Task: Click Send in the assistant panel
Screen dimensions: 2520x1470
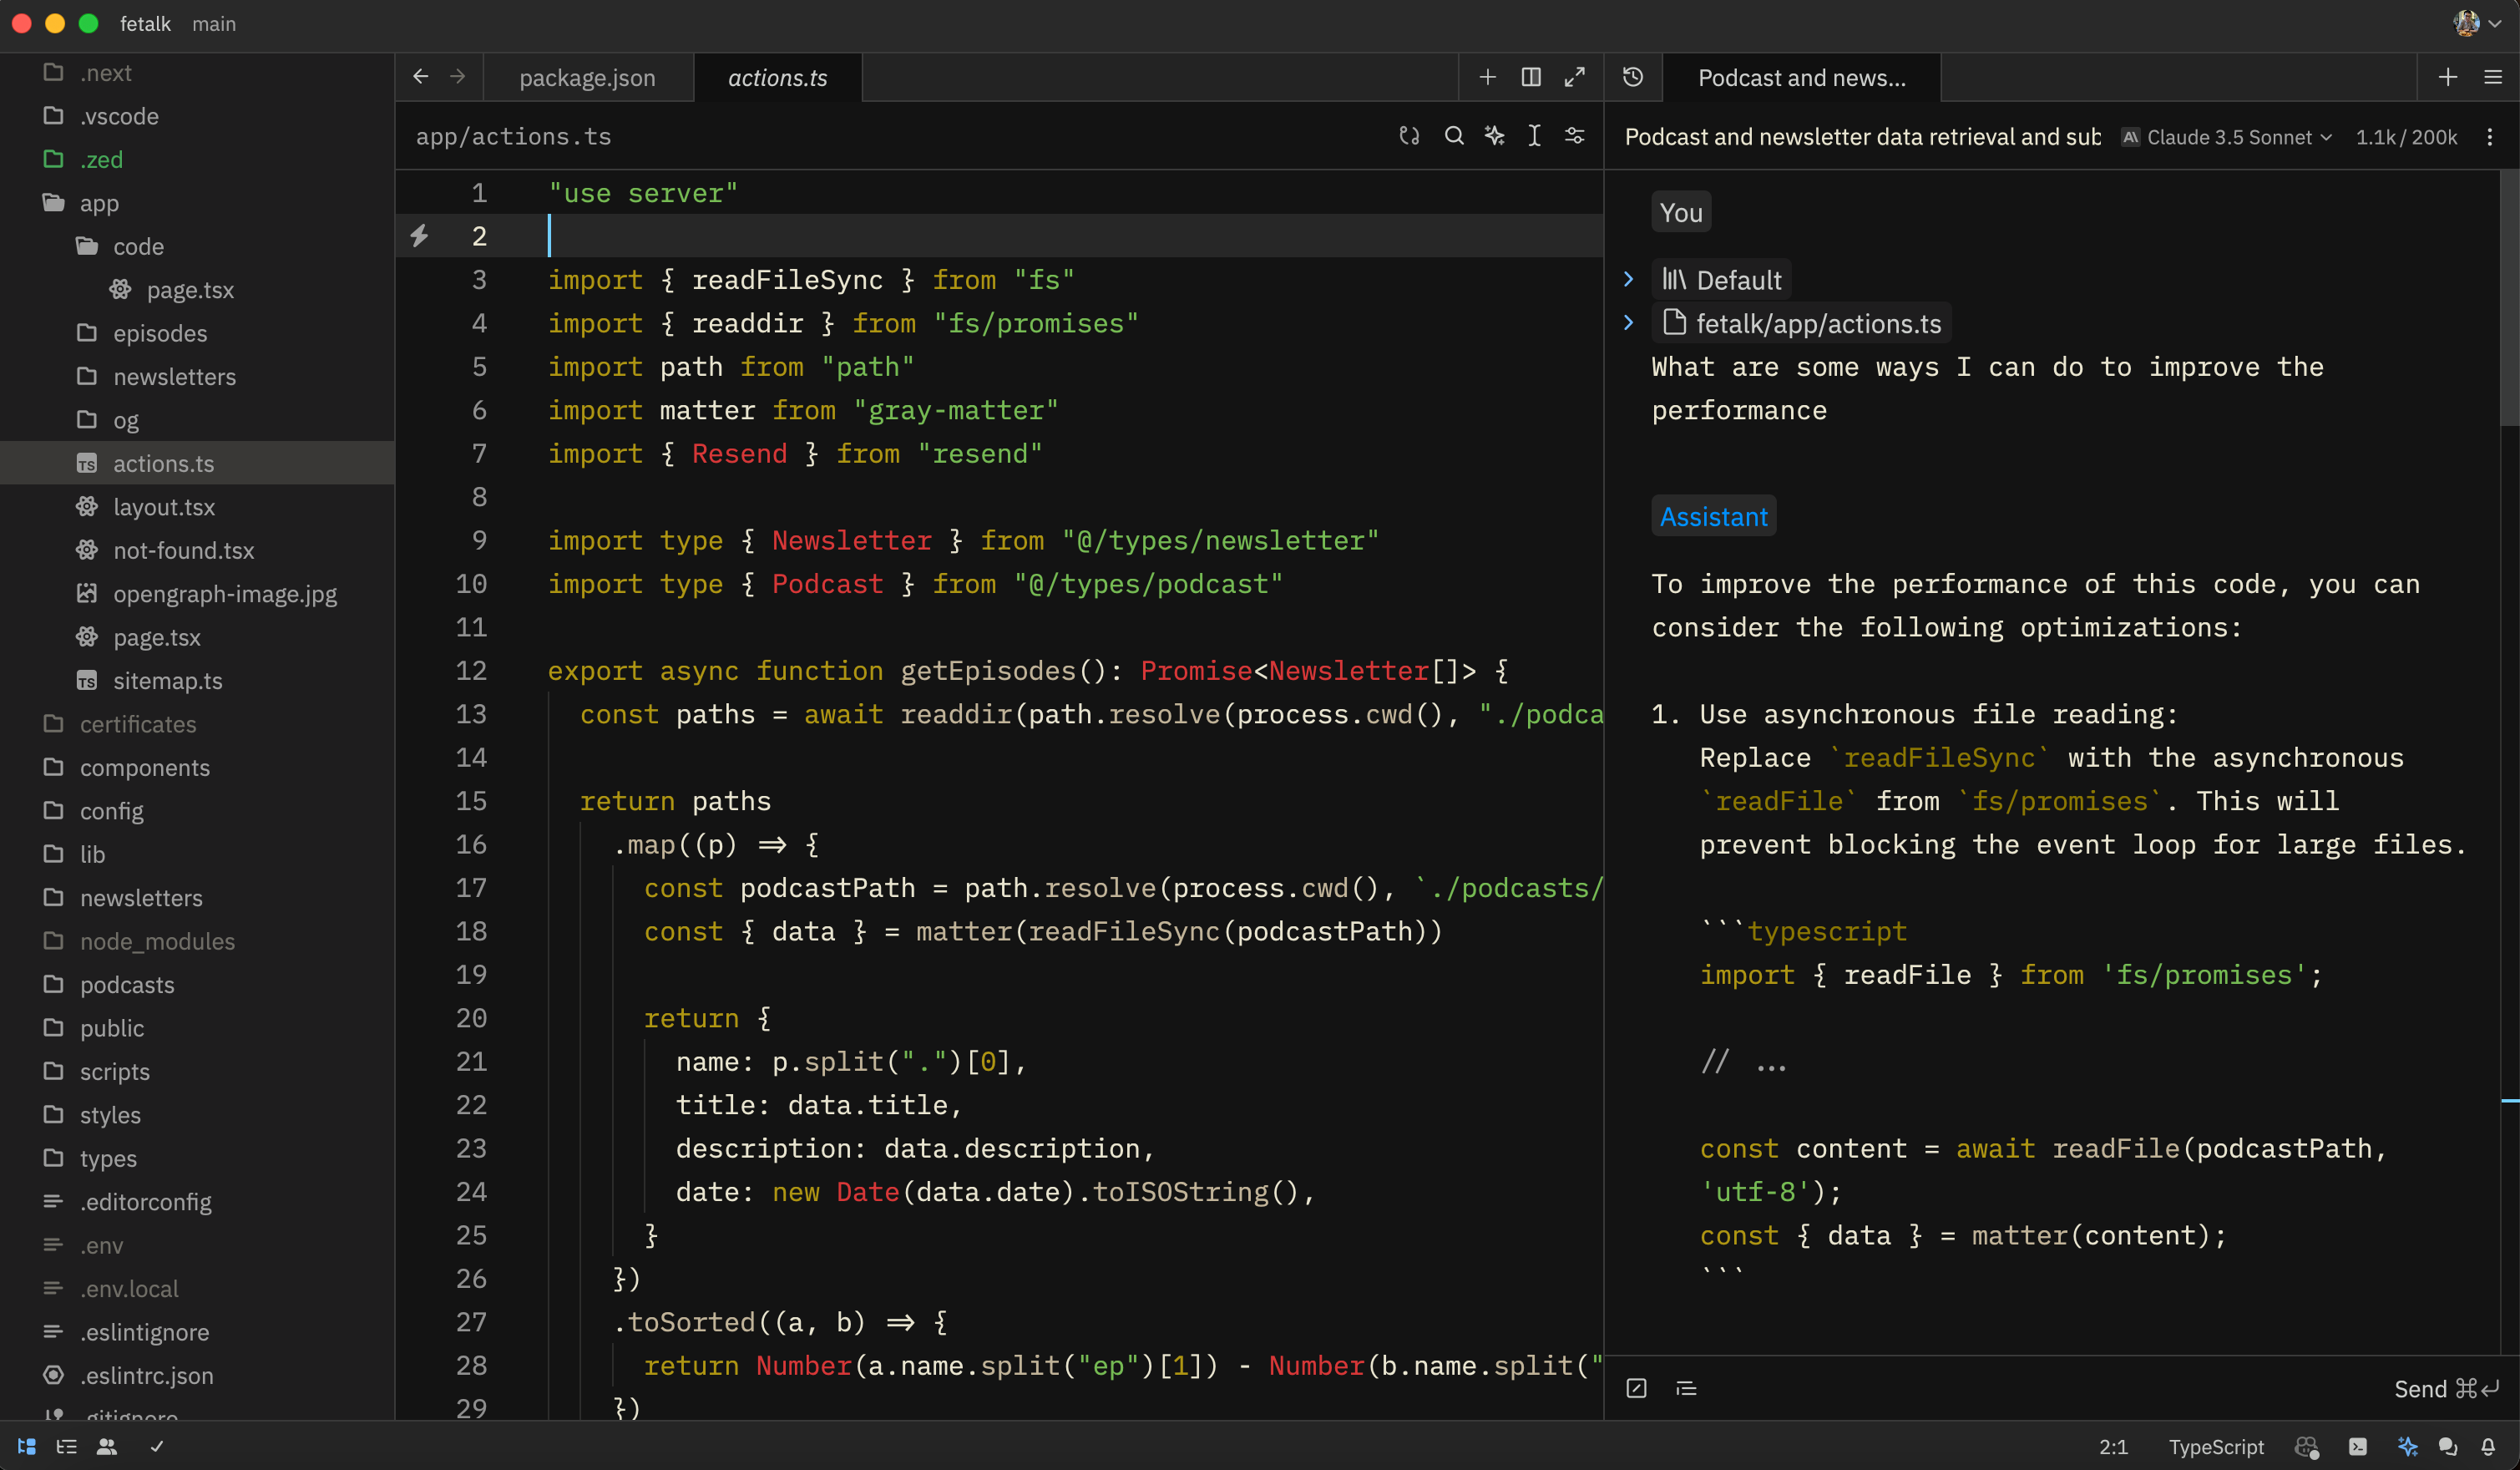Action: point(2446,1388)
